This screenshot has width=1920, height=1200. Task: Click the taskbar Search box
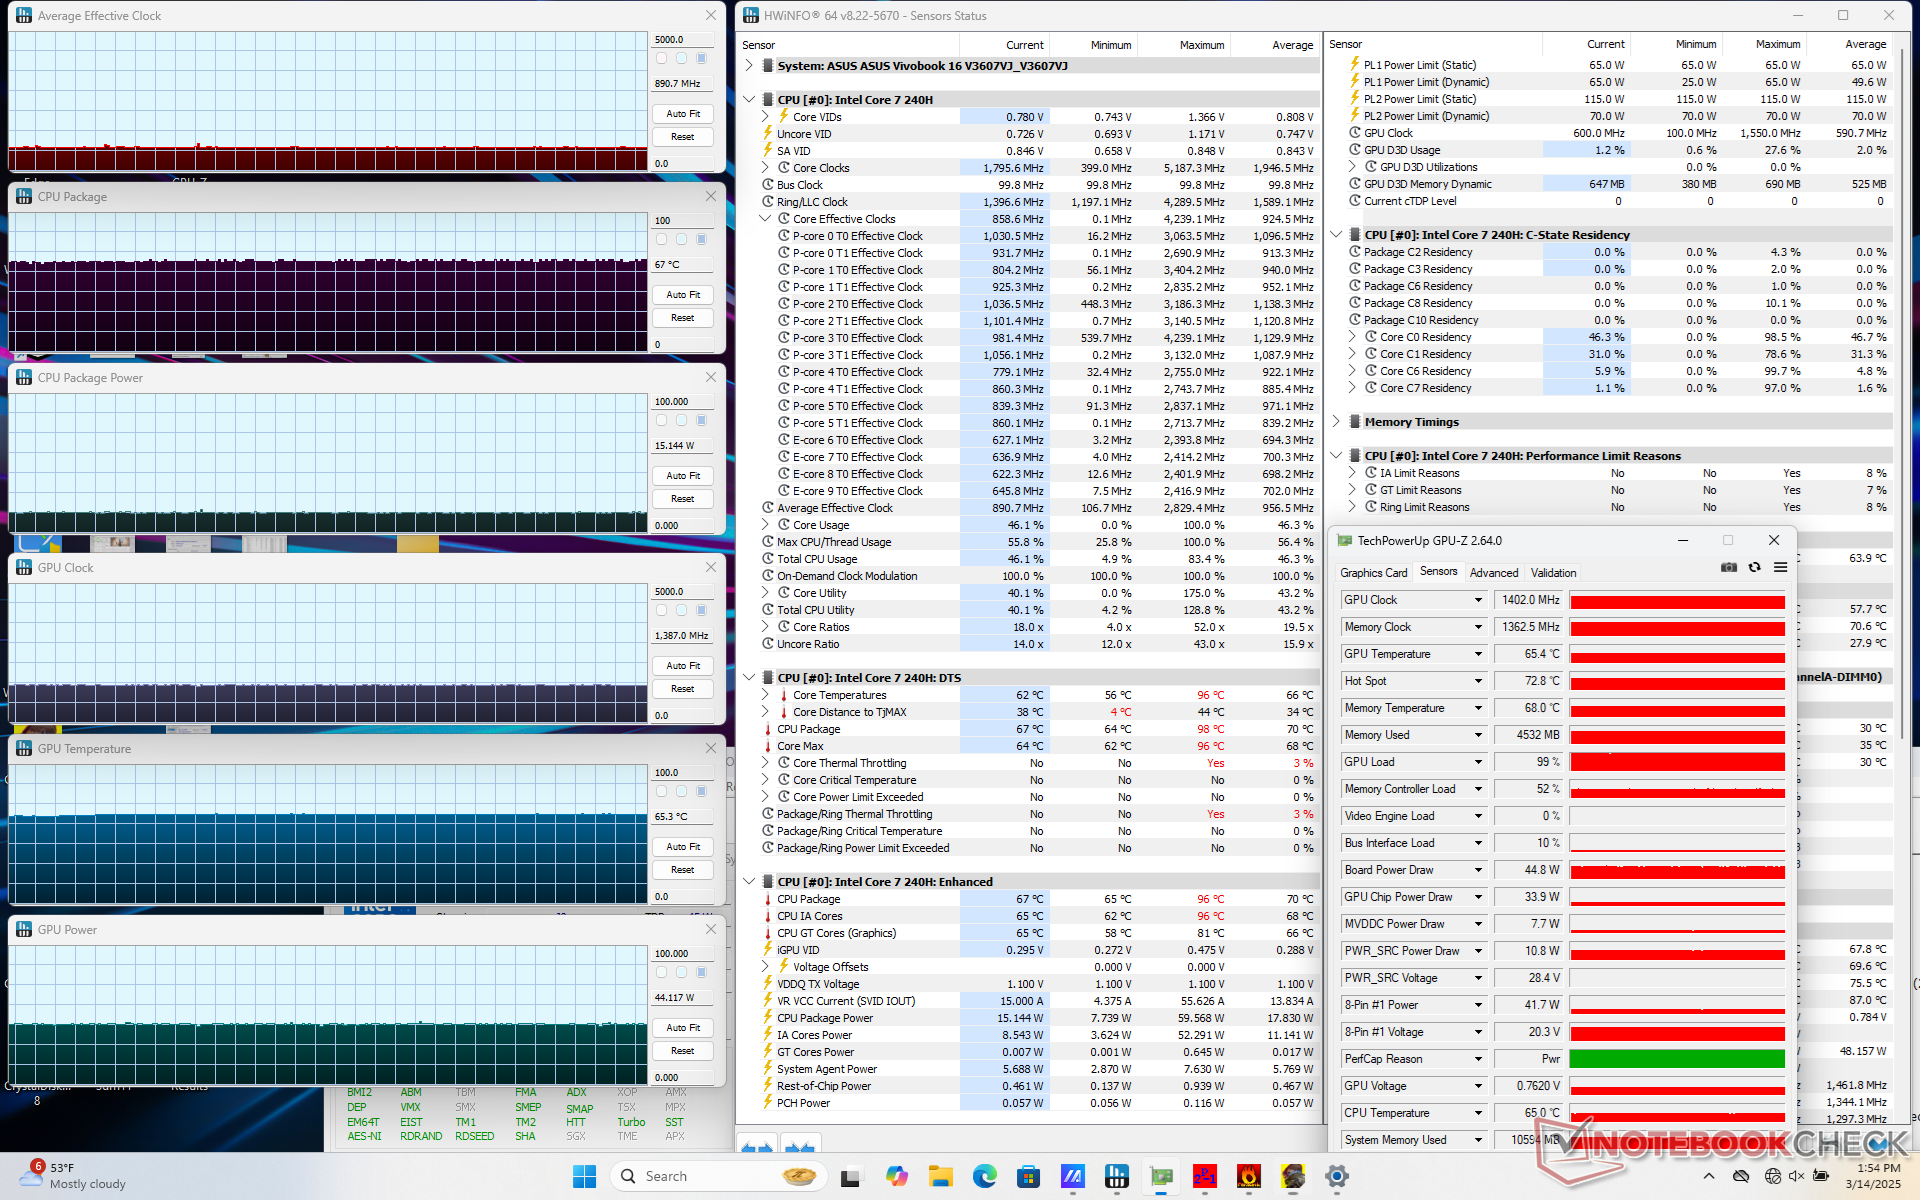(x=720, y=1176)
